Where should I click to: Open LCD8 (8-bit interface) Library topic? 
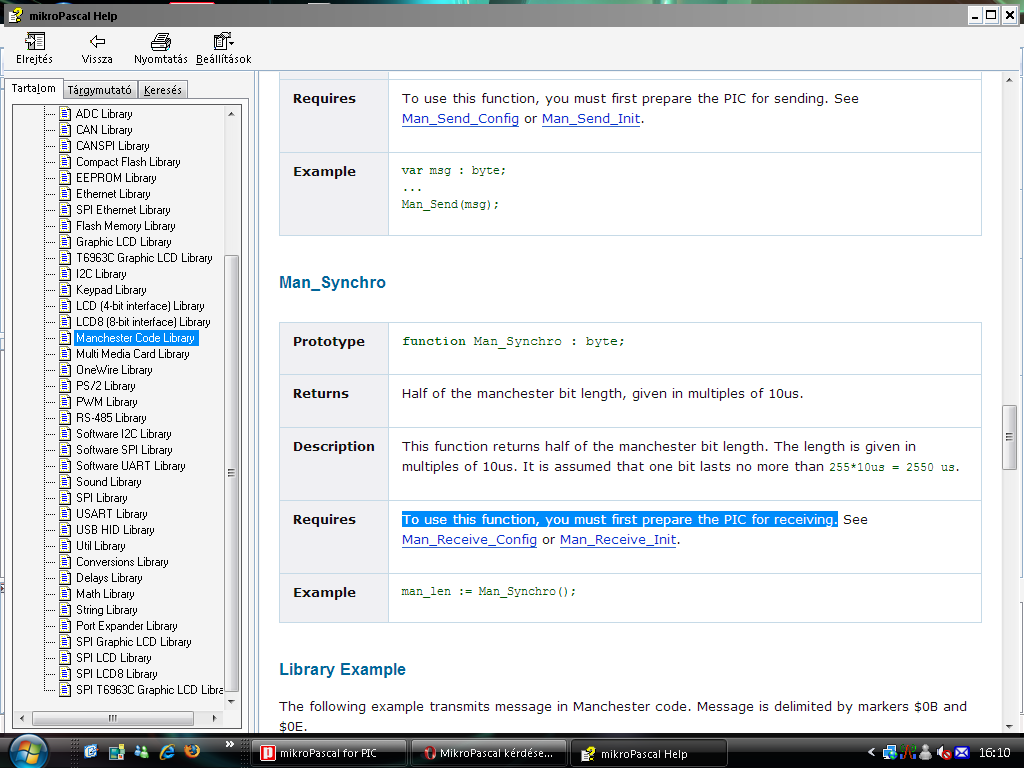pos(143,322)
